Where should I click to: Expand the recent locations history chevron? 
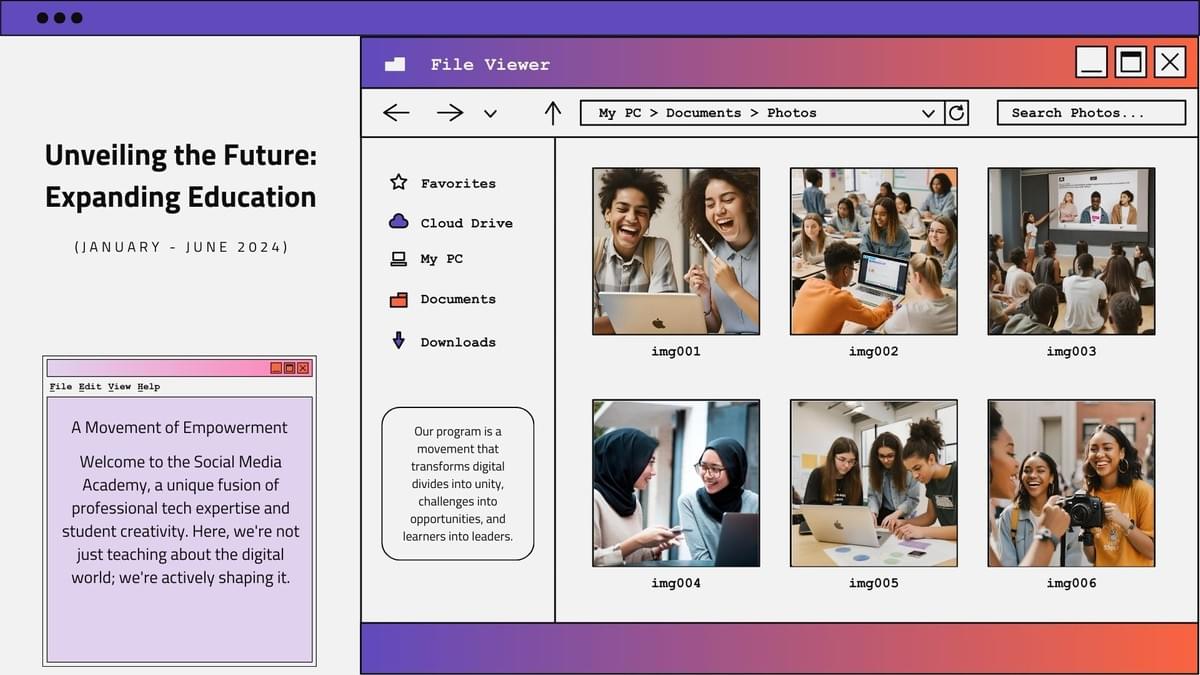tap(490, 114)
